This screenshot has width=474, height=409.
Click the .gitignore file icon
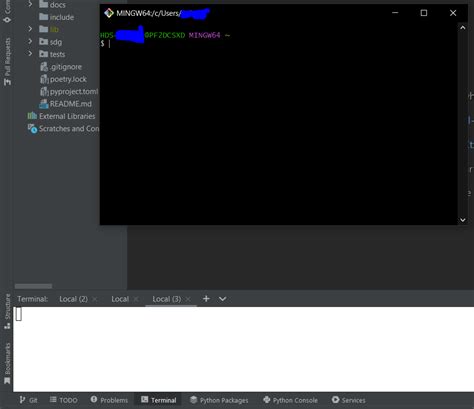click(44, 67)
